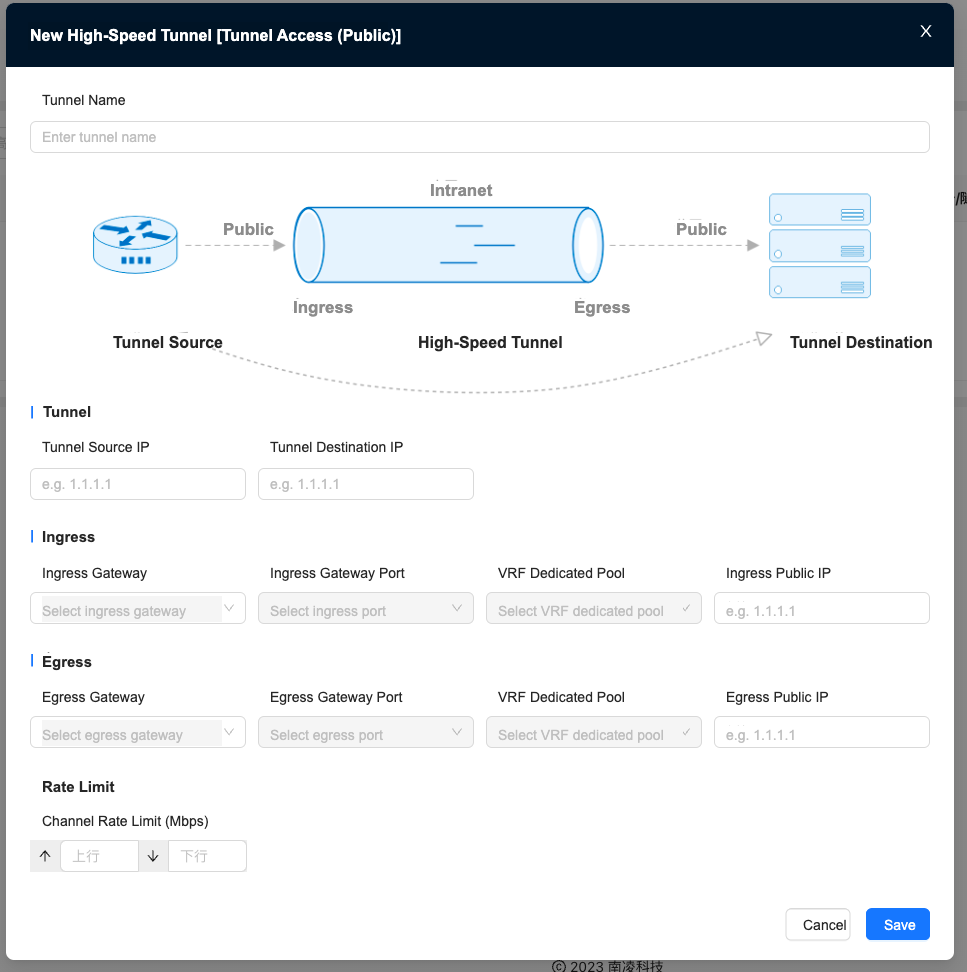
Task: Click the Tunnel Source router icon
Action: tap(135, 245)
